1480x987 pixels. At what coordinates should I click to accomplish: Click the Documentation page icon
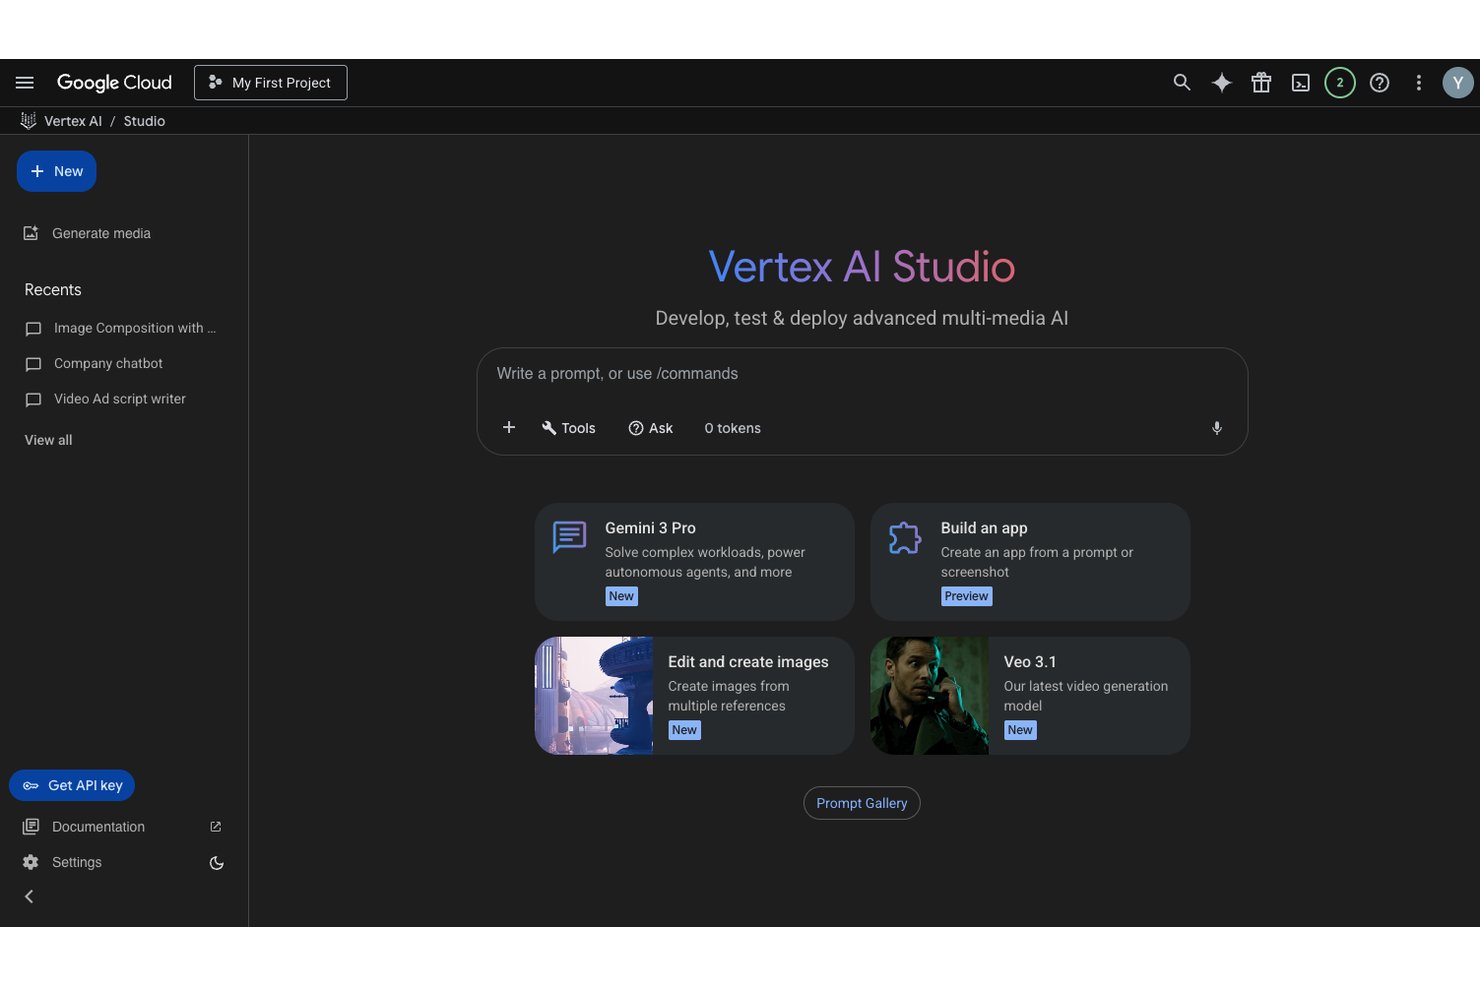pos(31,827)
